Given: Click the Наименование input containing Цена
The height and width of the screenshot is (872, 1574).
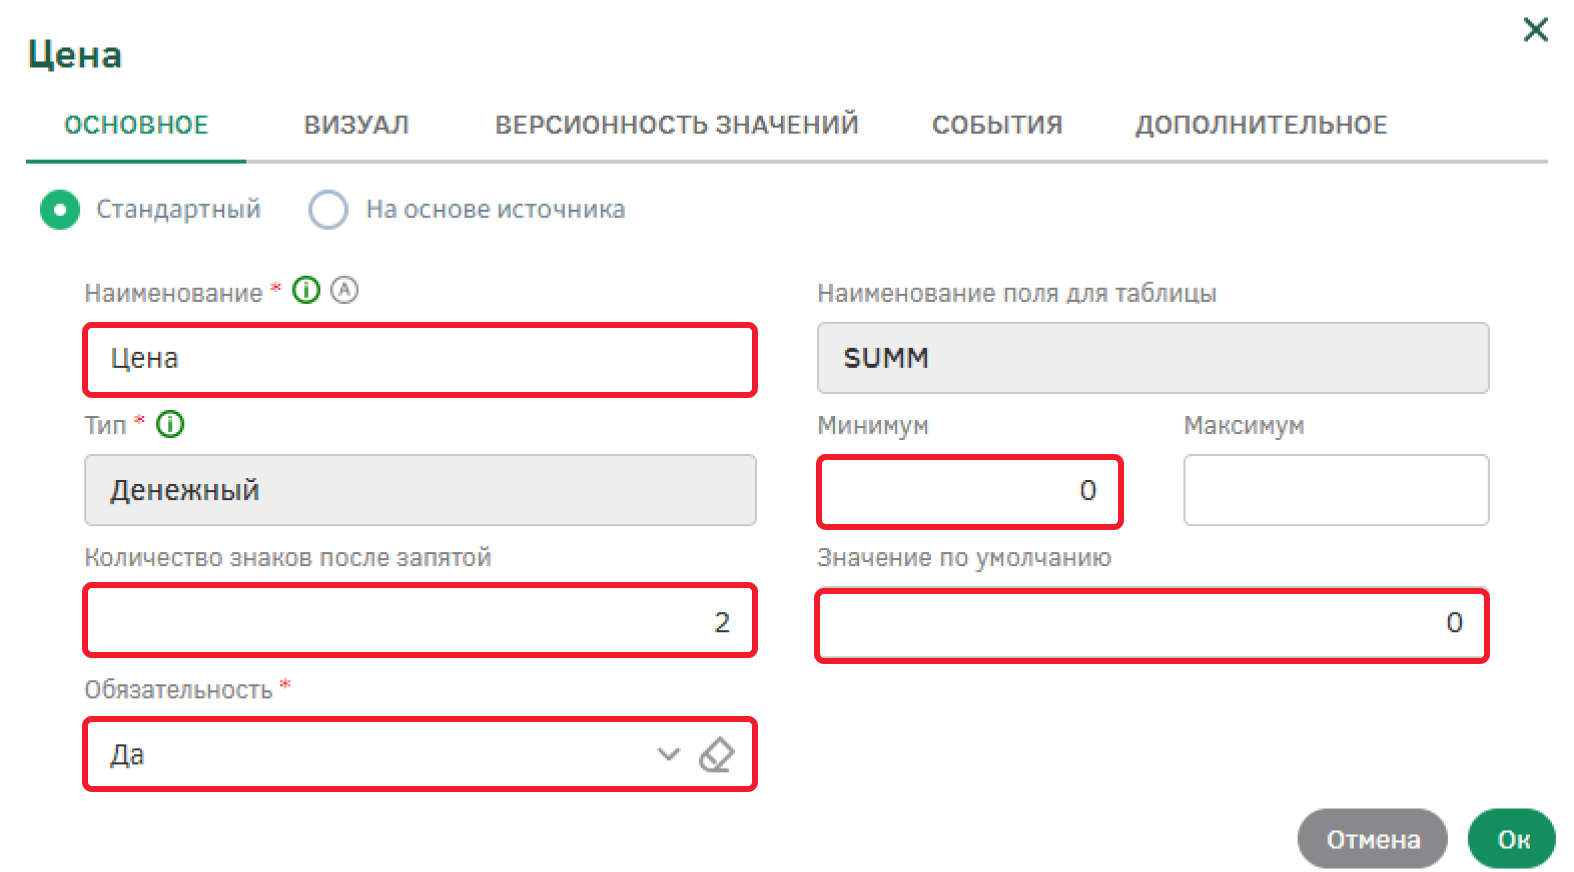Looking at the screenshot, I should [420, 359].
